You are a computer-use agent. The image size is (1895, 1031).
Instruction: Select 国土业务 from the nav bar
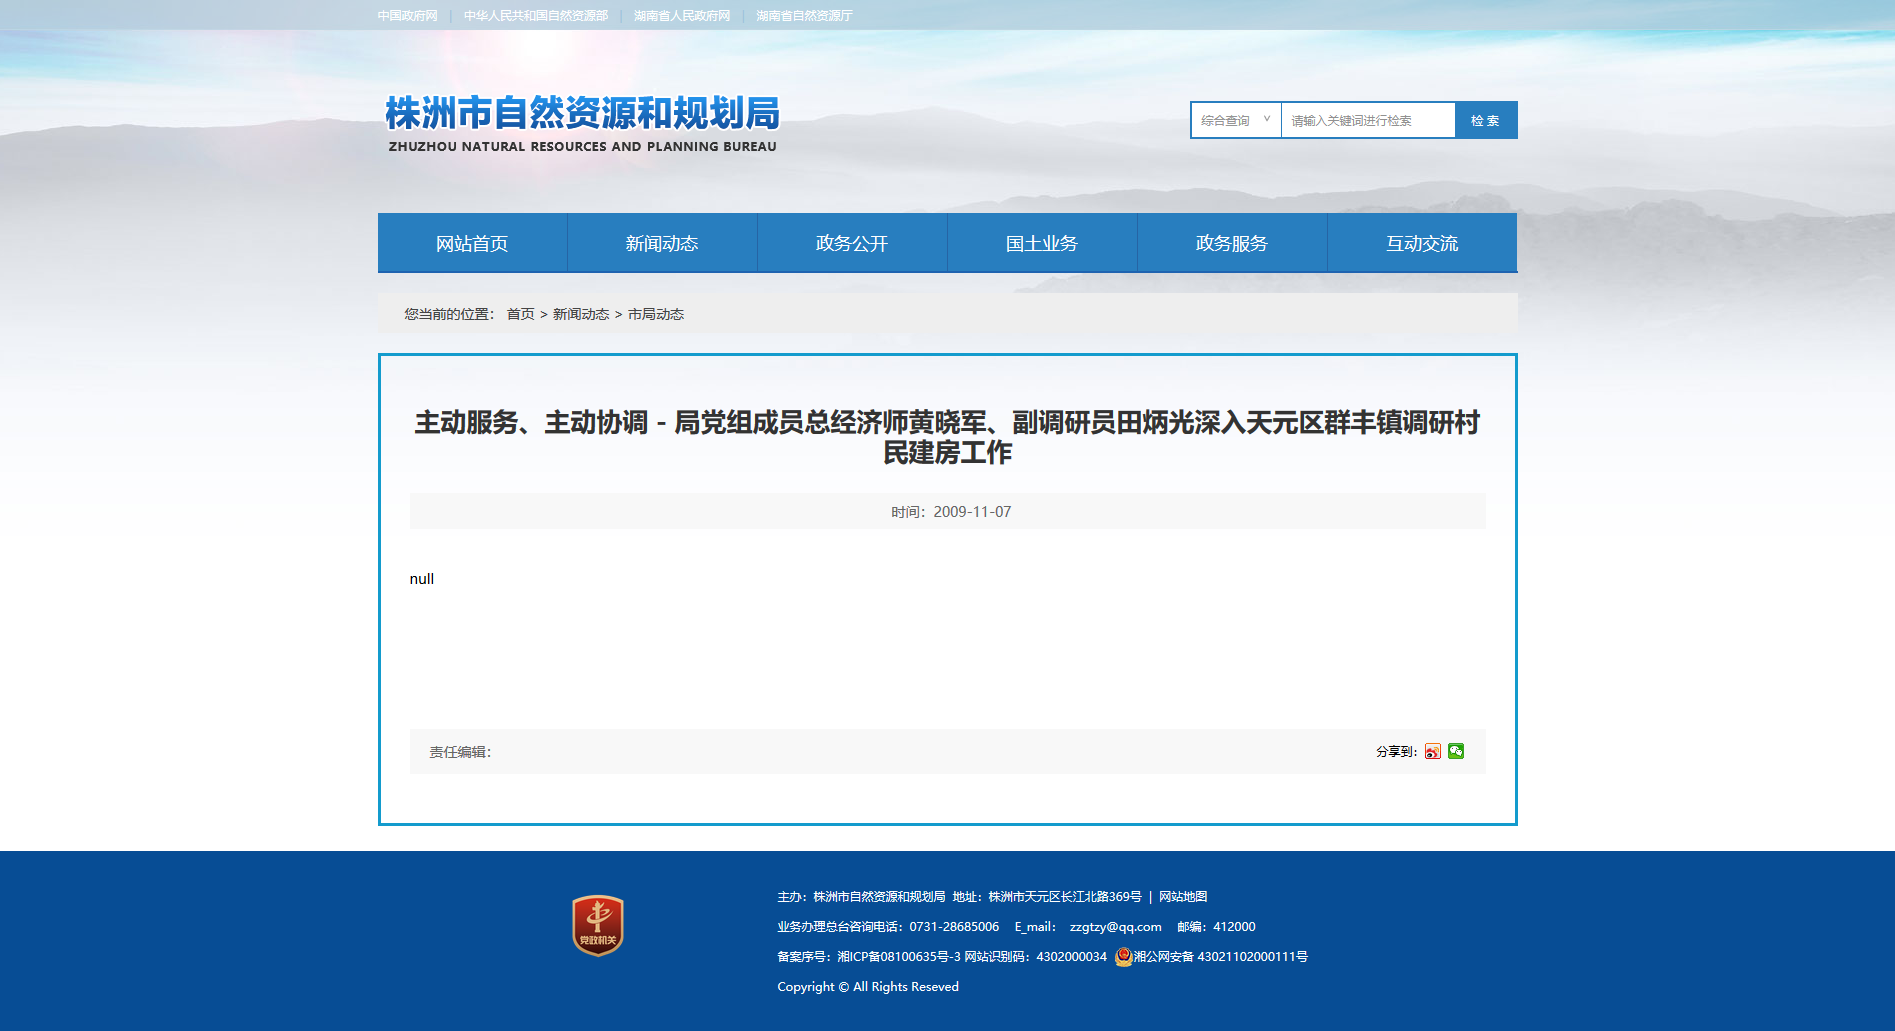click(1042, 243)
